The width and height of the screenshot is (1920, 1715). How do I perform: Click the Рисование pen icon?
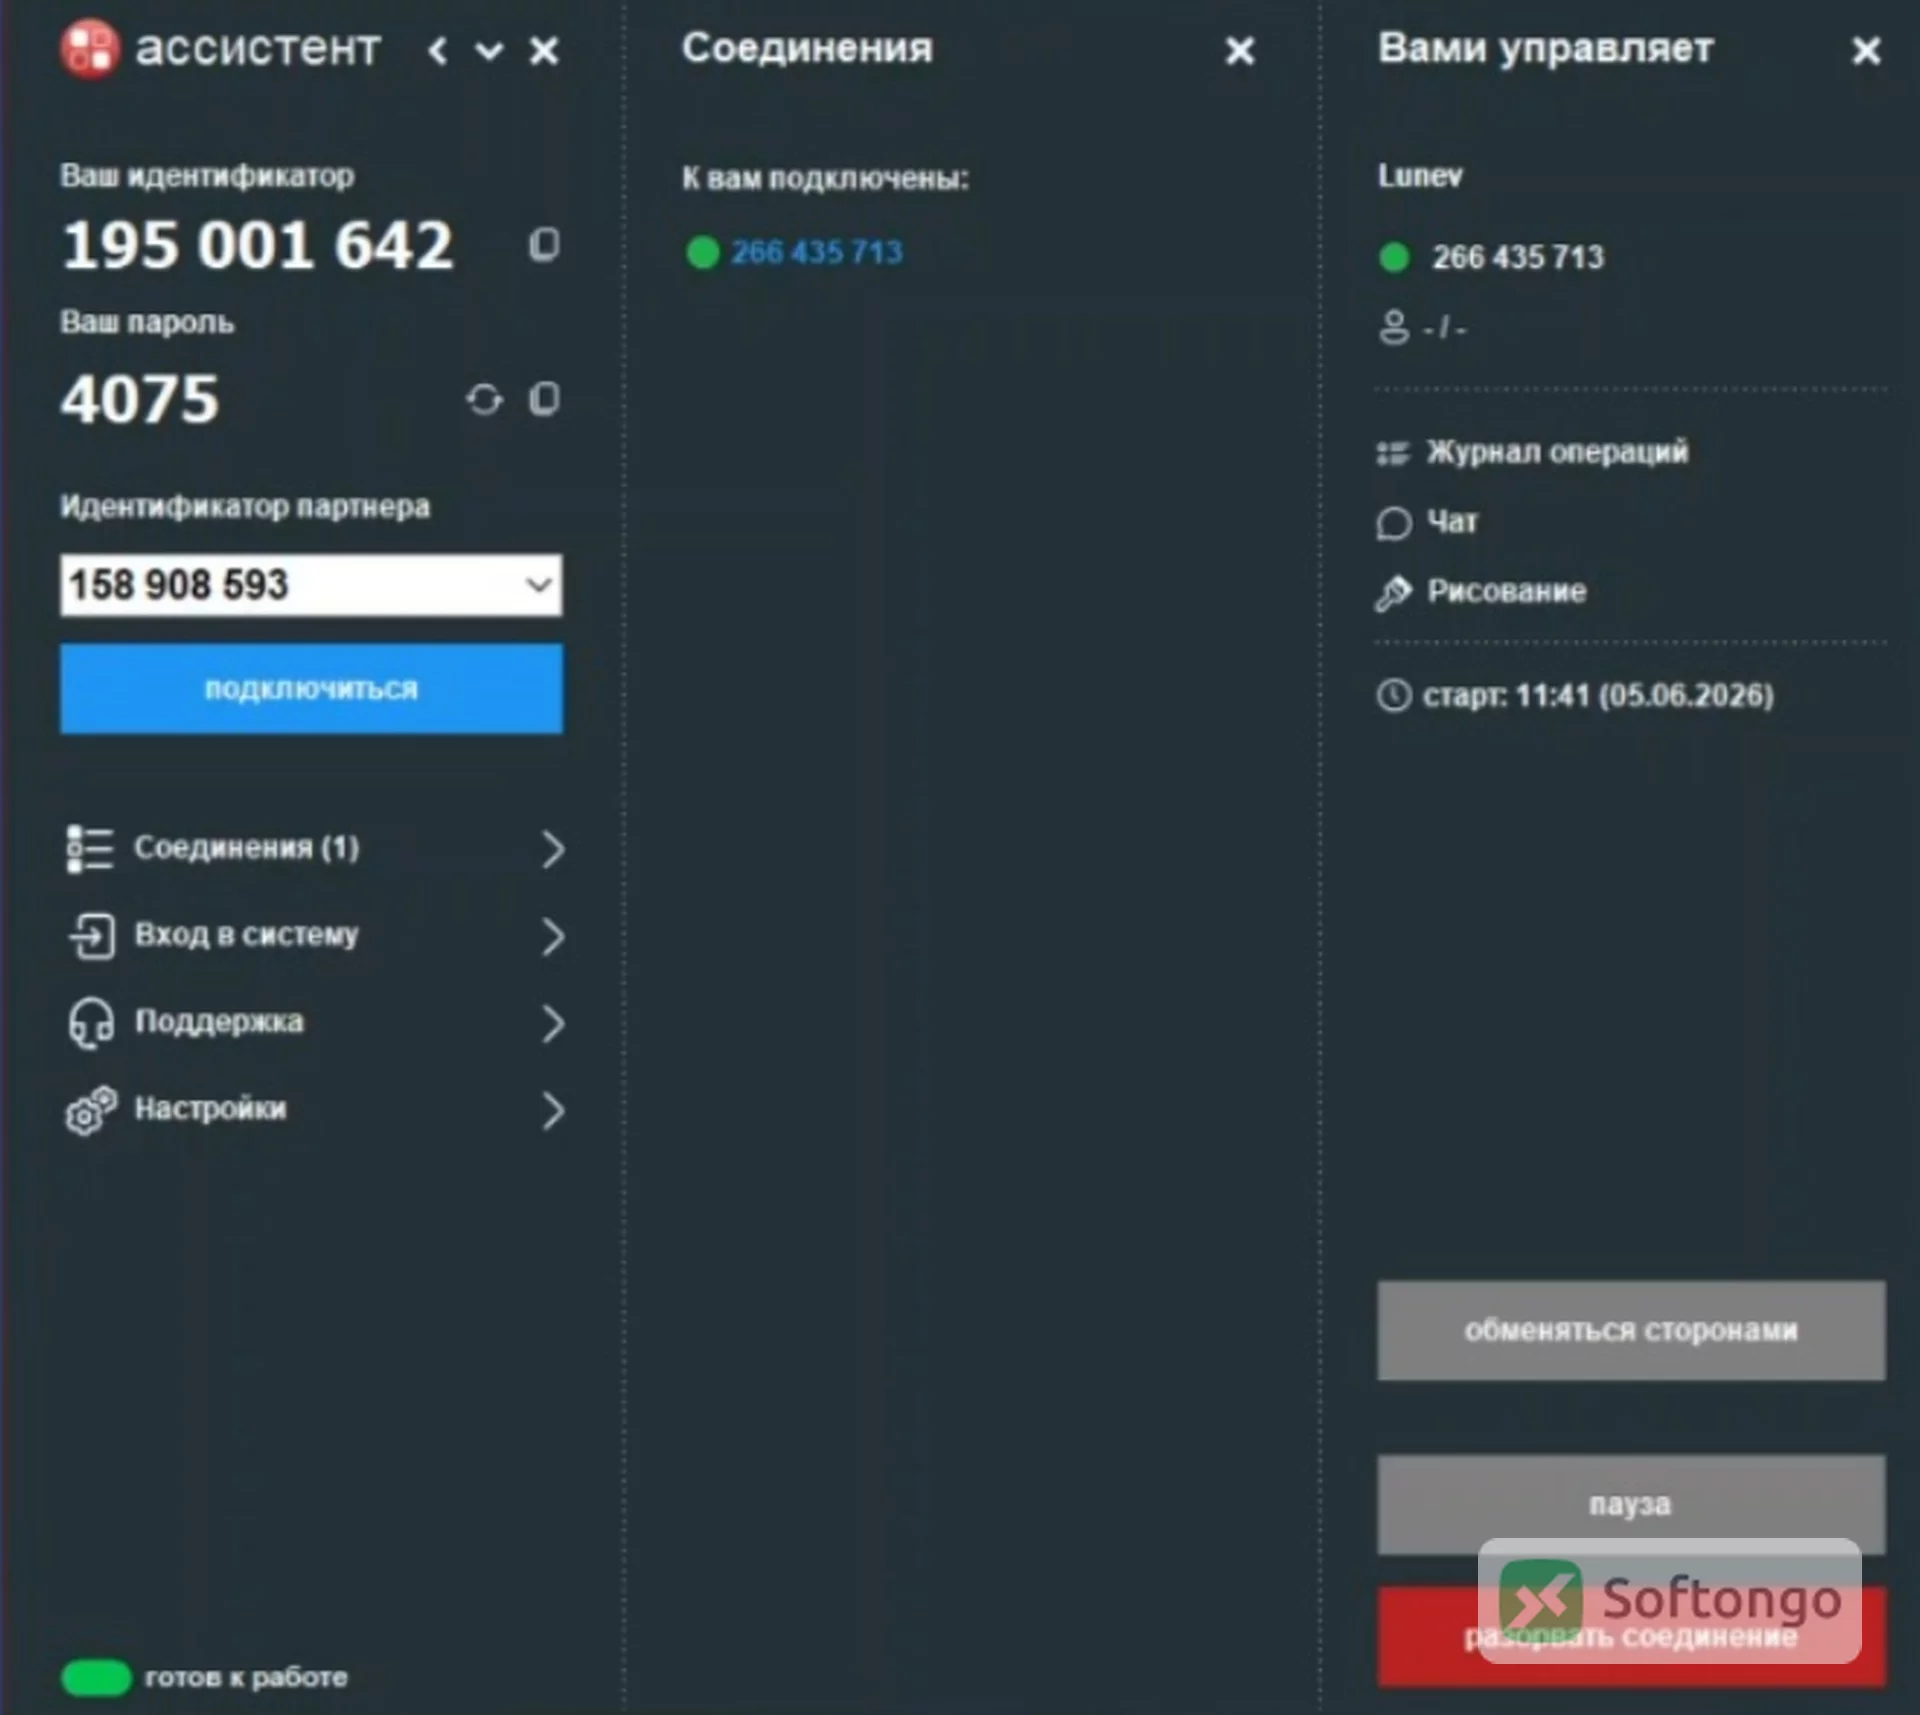[1393, 593]
